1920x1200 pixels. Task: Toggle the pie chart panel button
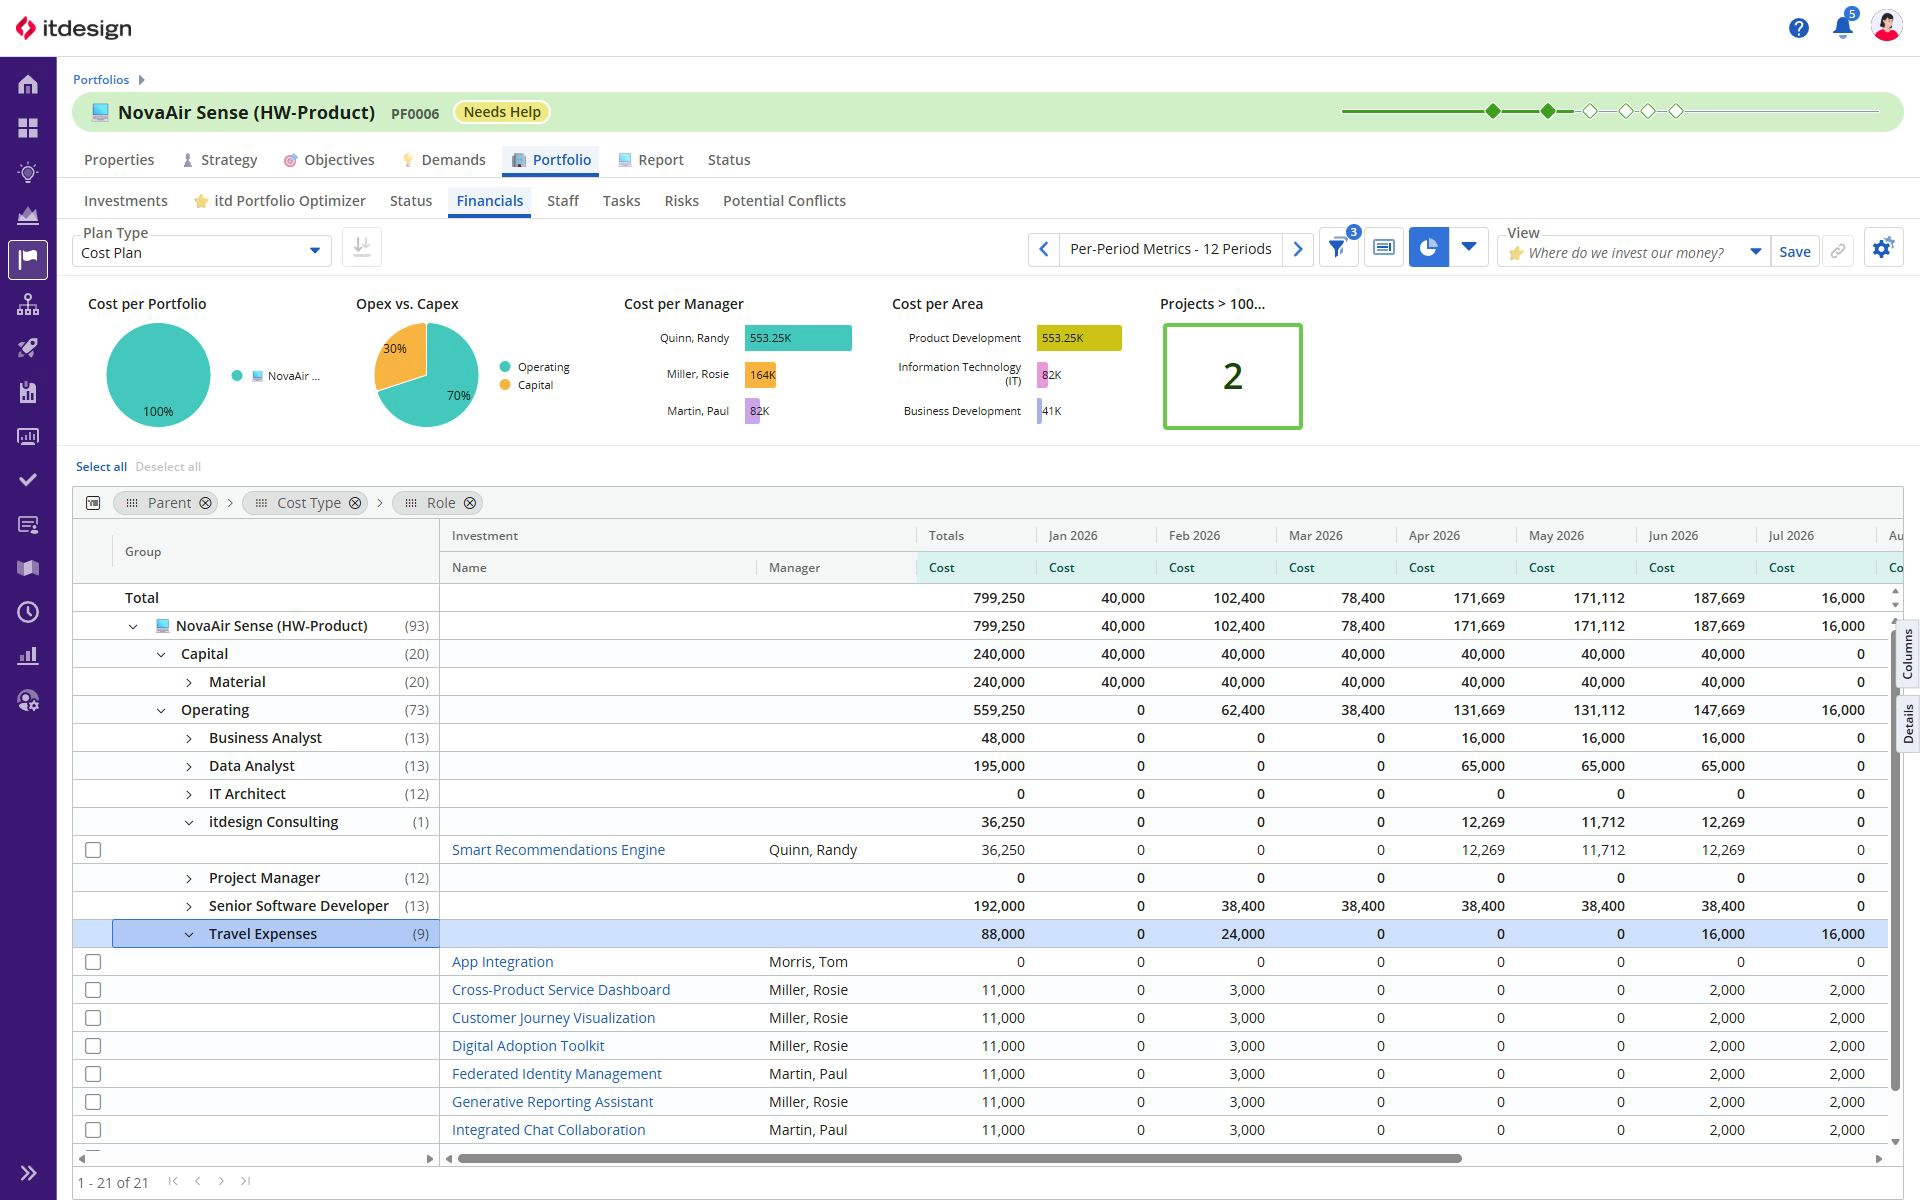click(1429, 248)
